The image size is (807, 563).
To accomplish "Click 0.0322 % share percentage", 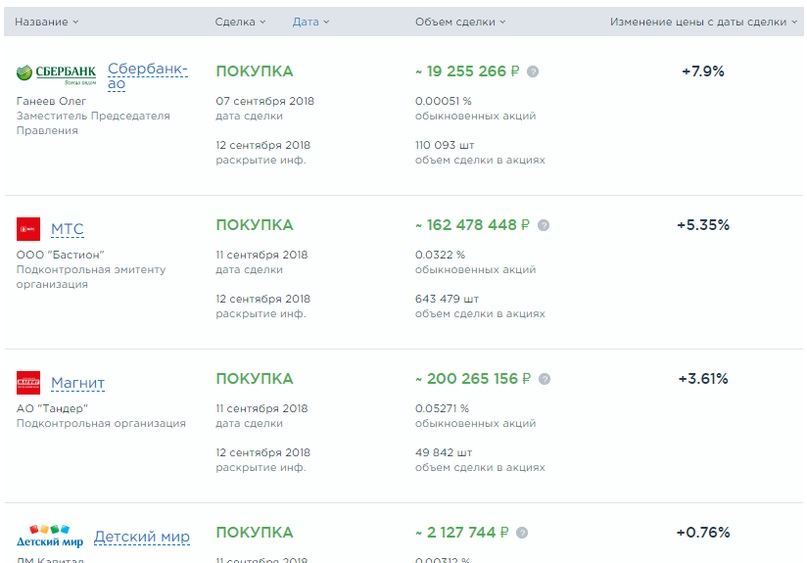I will [440, 255].
